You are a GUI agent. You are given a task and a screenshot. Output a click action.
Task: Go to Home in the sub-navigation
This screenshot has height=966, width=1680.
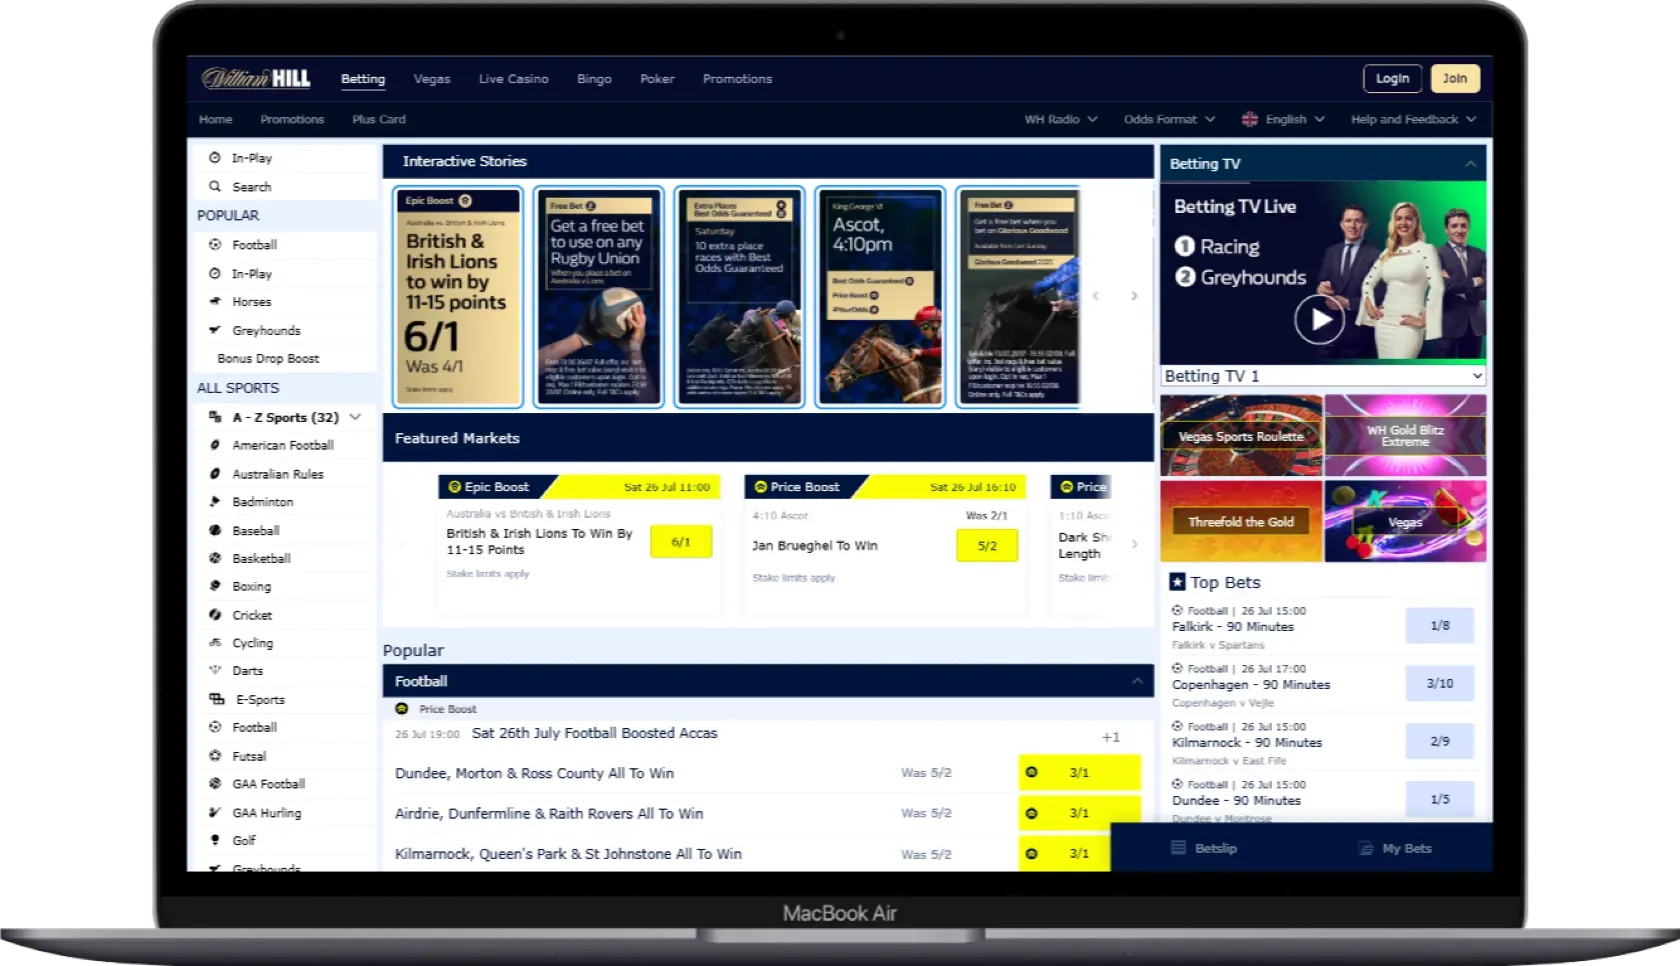tap(215, 119)
